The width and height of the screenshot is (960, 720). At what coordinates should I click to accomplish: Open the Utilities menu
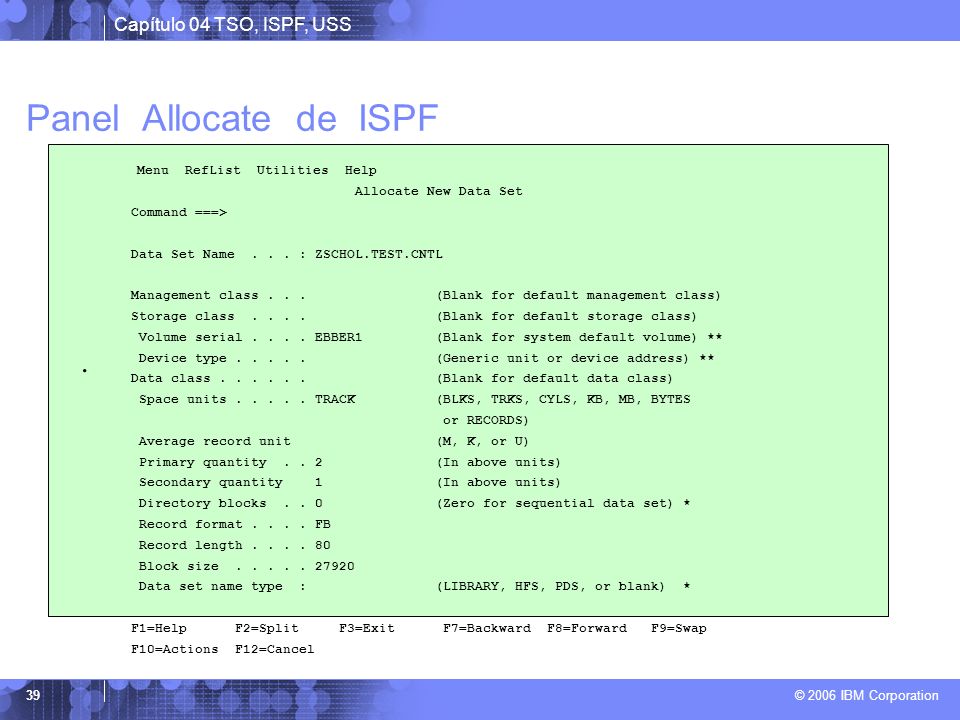(x=292, y=170)
